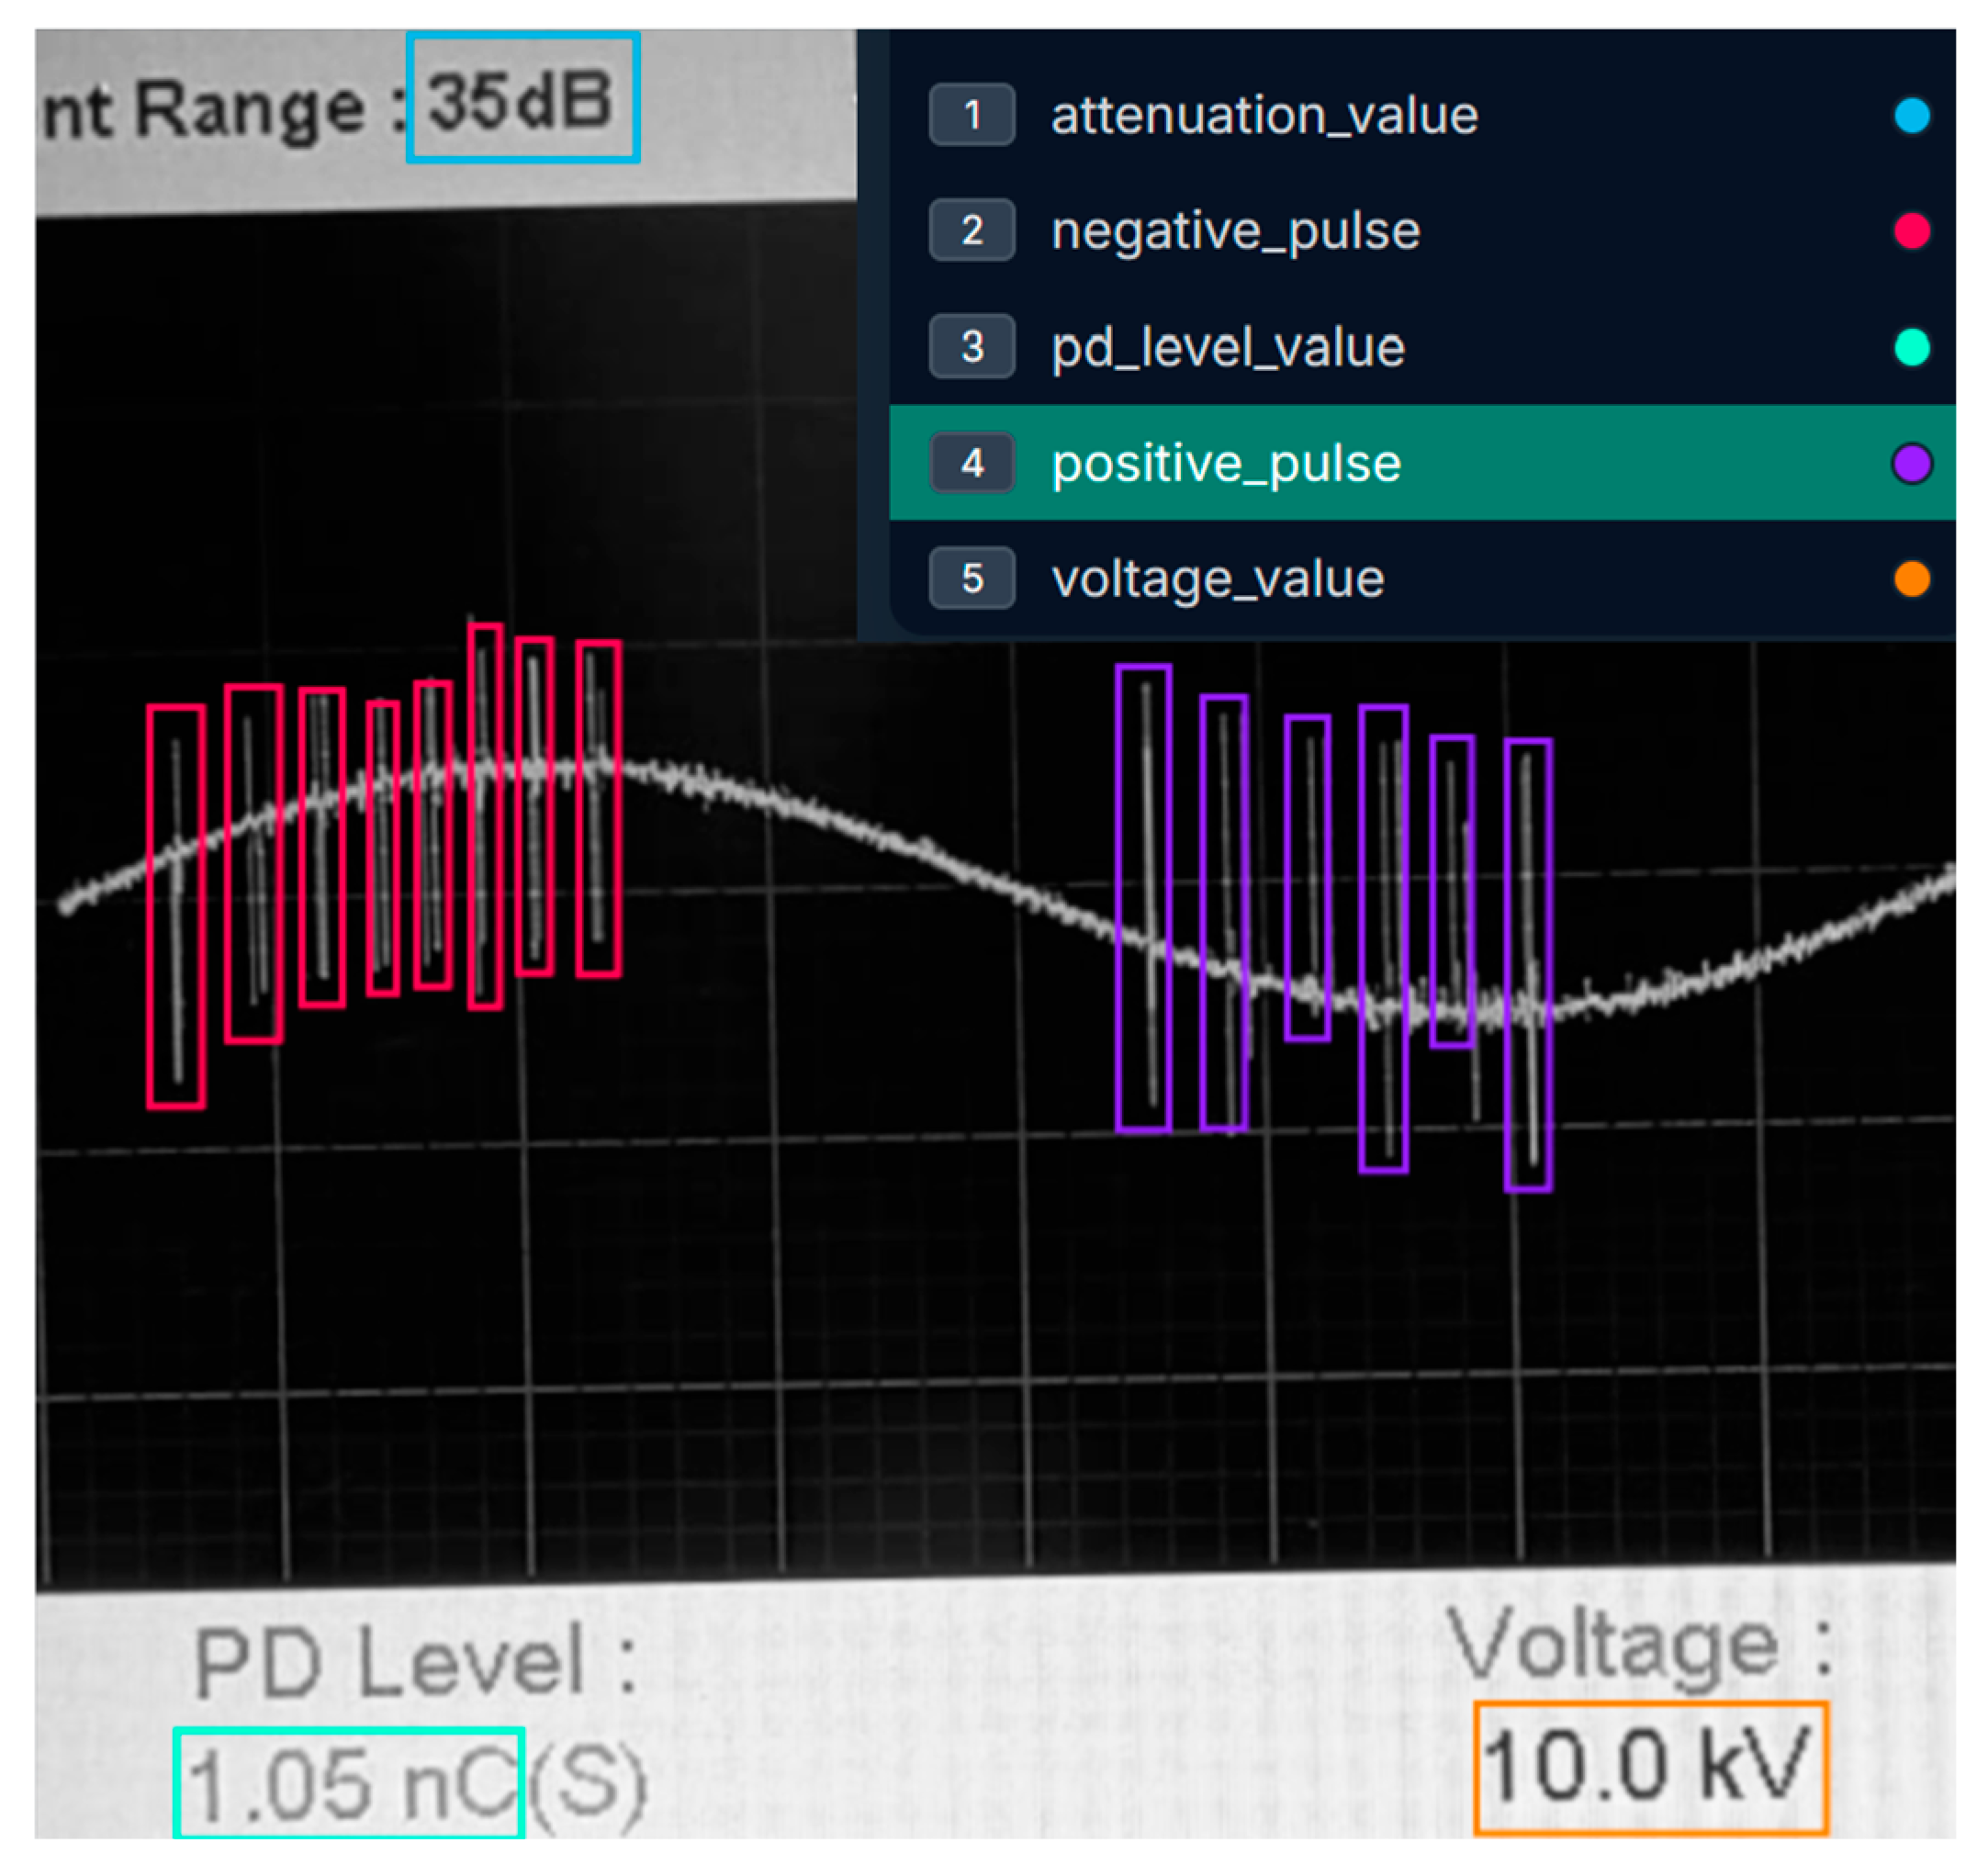The image size is (1988, 1876).
Task: Click the blue attenuation_value color dot
Action: tap(1911, 115)
